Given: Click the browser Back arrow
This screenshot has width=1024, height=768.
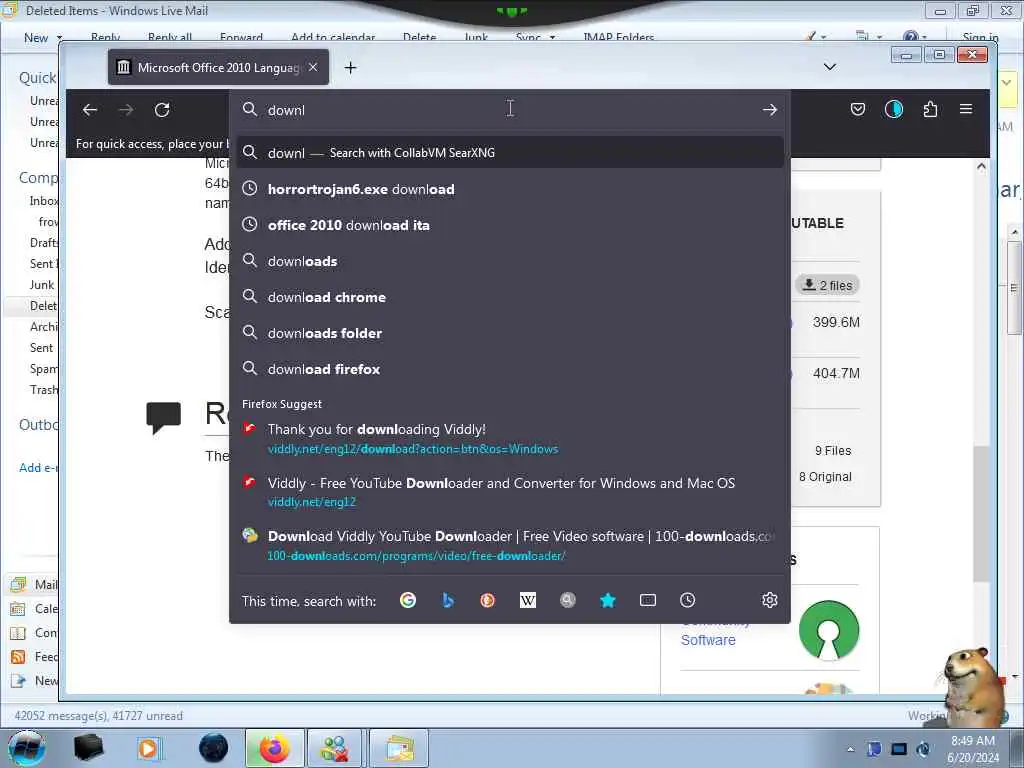Looking at the screenshot, I should (90, 110).
